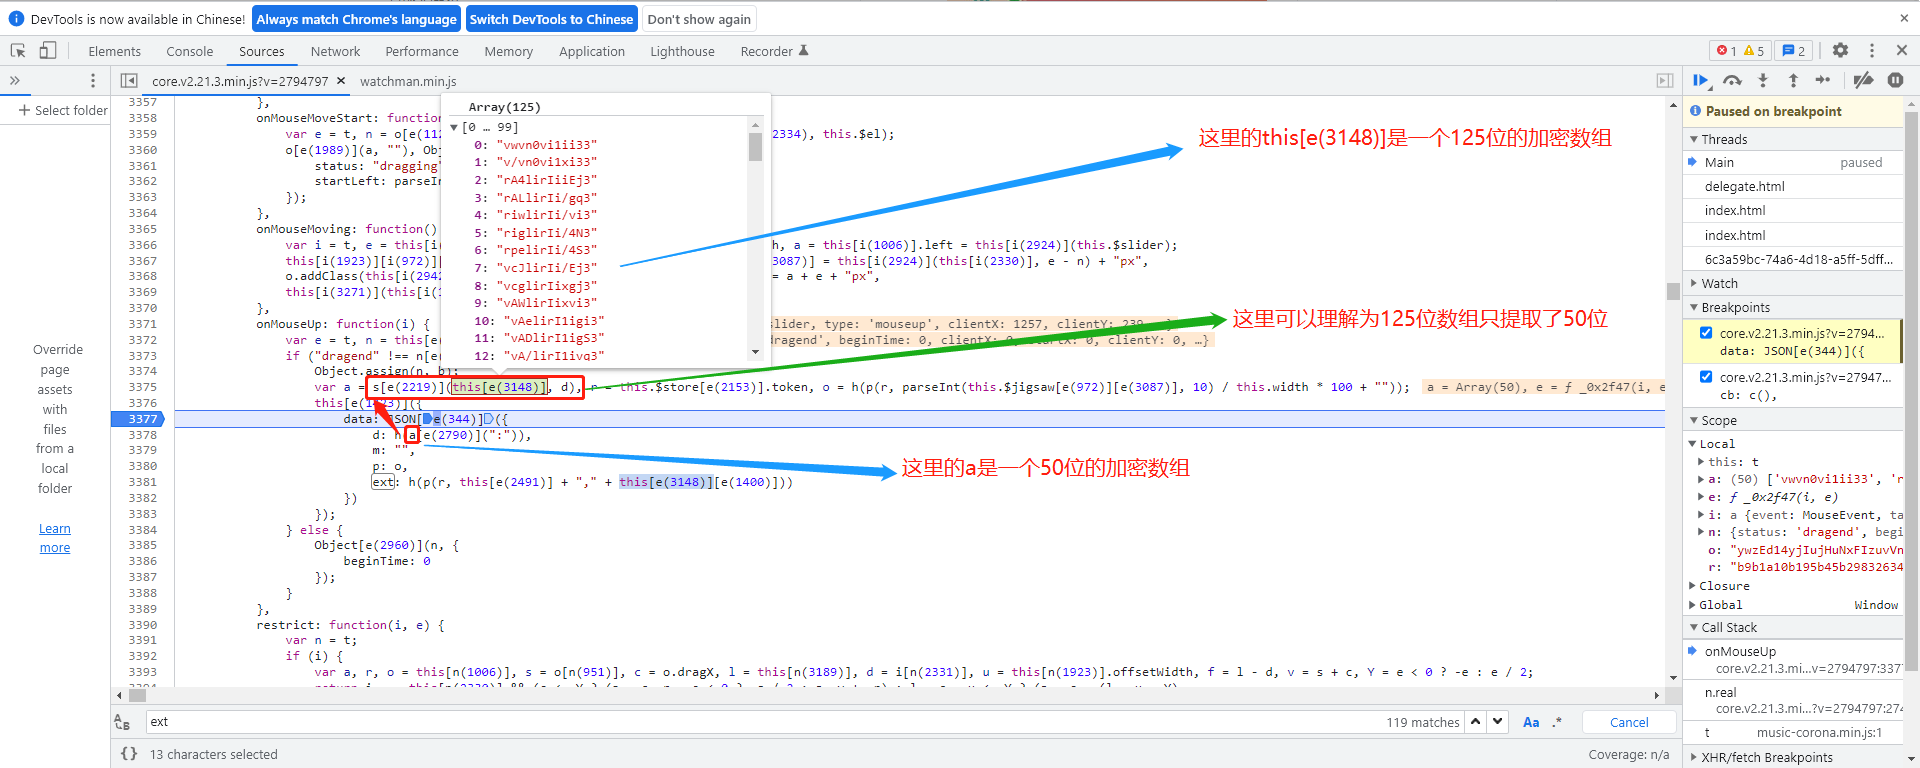Cancel the source search
1920x768 pixels.
click(x=1628, y=722)
